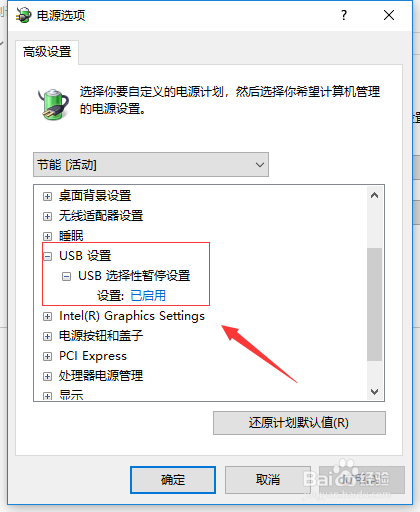Click the settings list scroll up arrow
The image size is (420, 512).
coord(375,195)
